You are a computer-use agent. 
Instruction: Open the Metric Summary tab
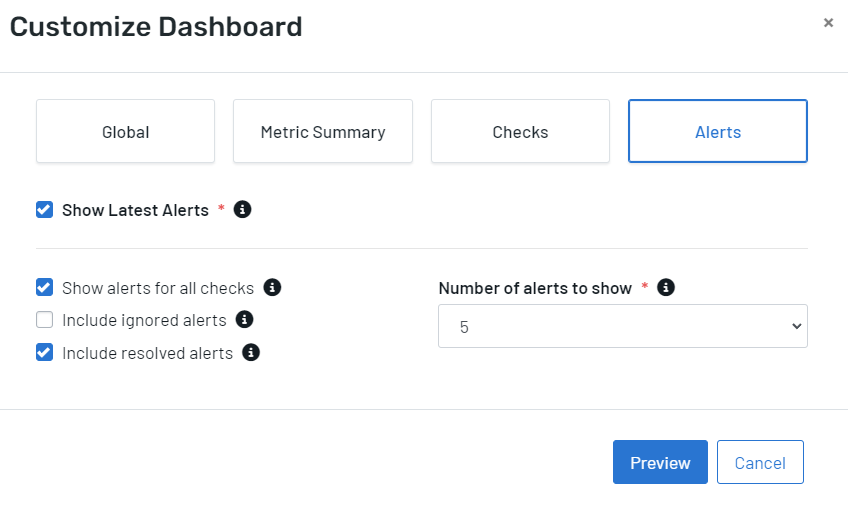323,131
